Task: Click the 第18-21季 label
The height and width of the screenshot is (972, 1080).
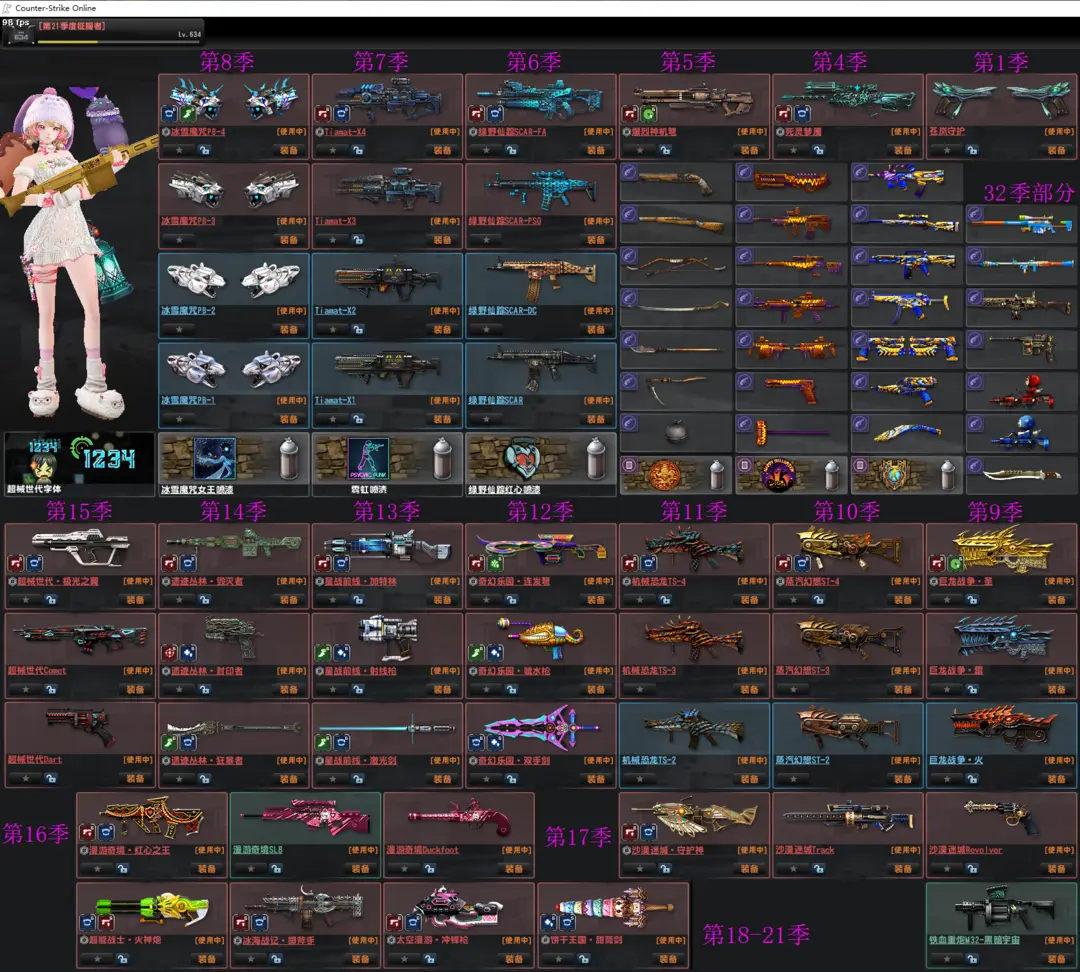Action: [756, 935]
